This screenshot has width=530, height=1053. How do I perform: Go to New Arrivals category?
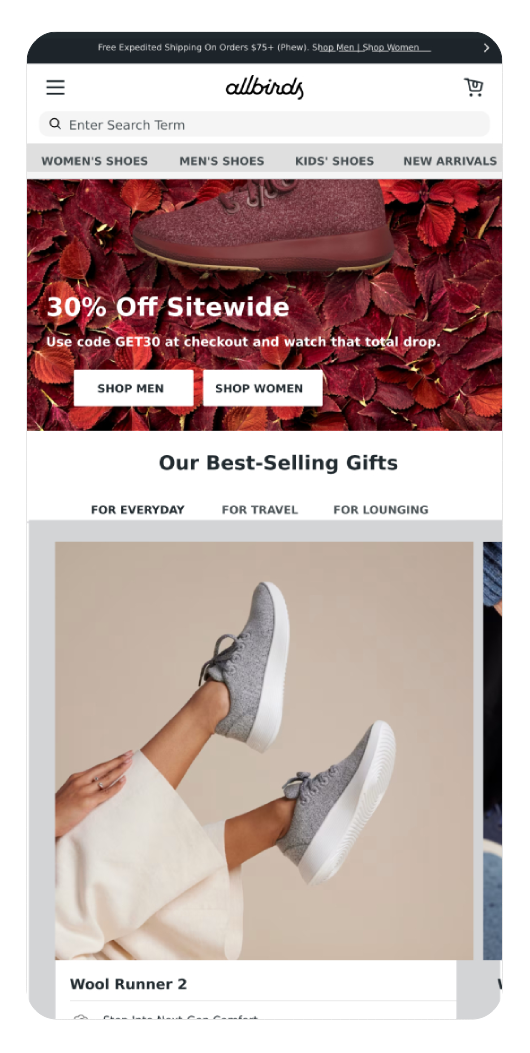coord(450,161)
